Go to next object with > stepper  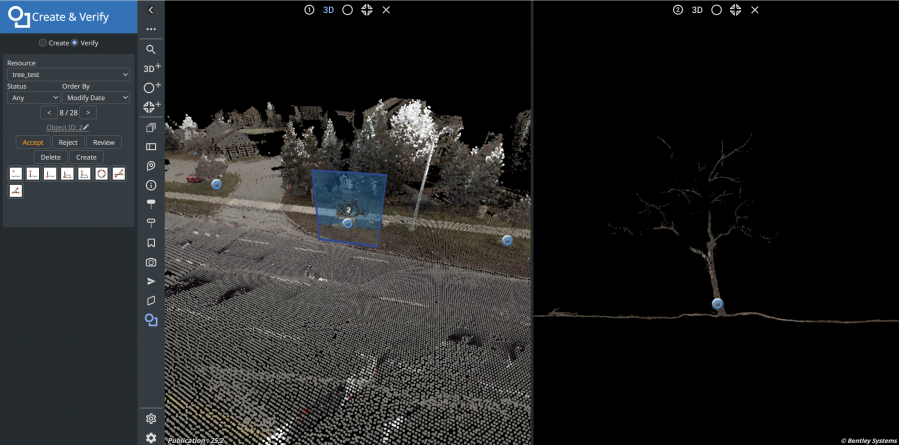(x=88, y=112)
